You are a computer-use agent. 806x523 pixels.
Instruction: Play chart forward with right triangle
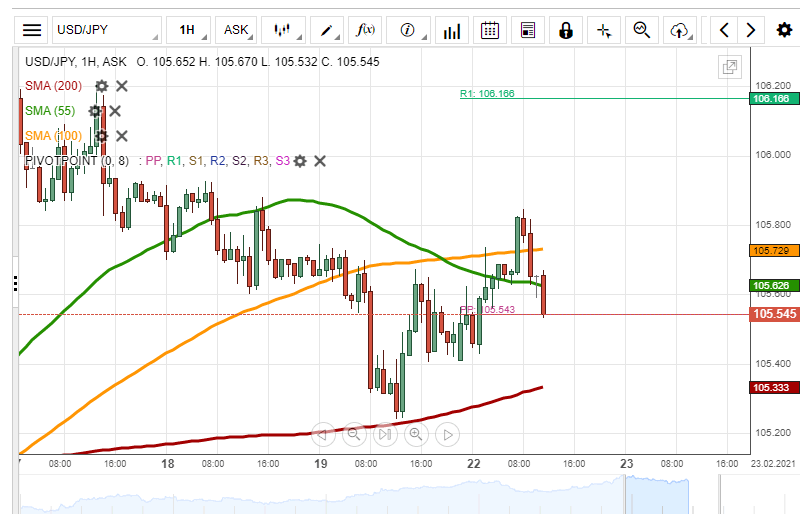click(x=447, y=435)
